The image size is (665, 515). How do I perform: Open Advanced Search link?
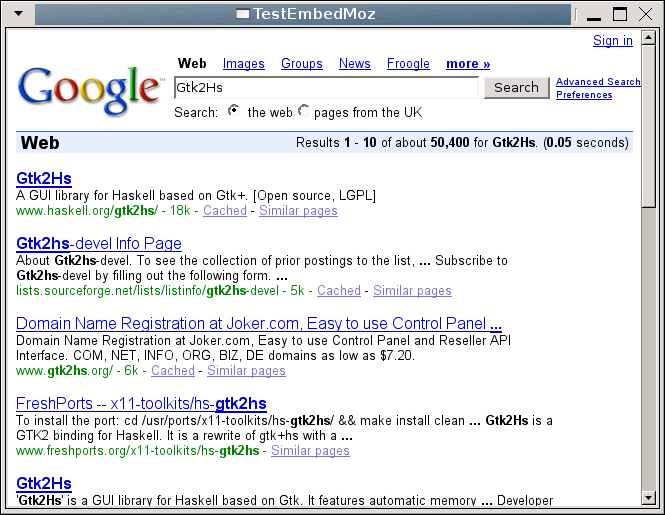pyautogui.click(x=598, y=81)
